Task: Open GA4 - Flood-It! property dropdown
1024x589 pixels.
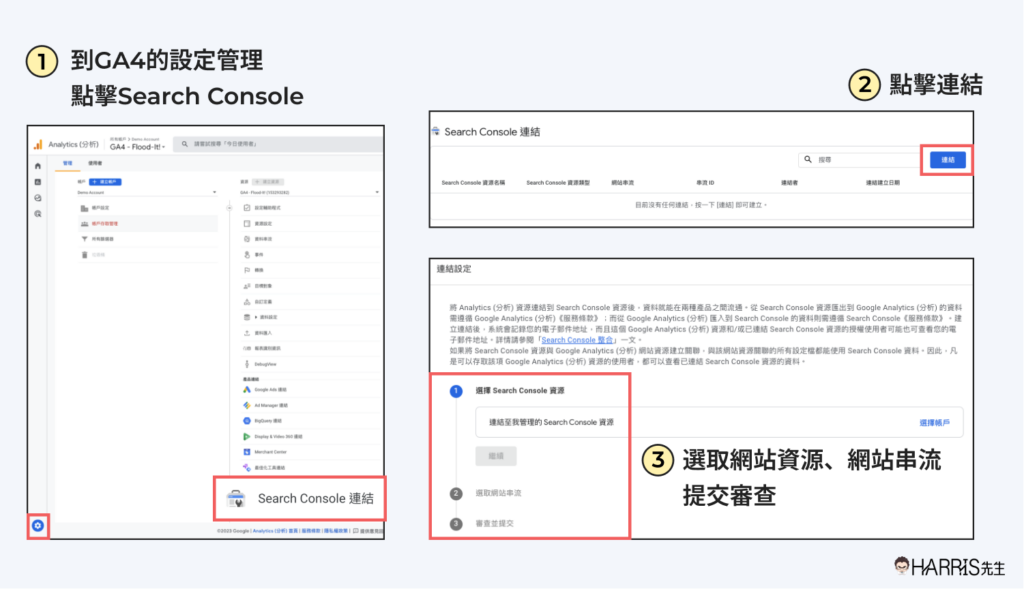Action: [x=138, y=147]
